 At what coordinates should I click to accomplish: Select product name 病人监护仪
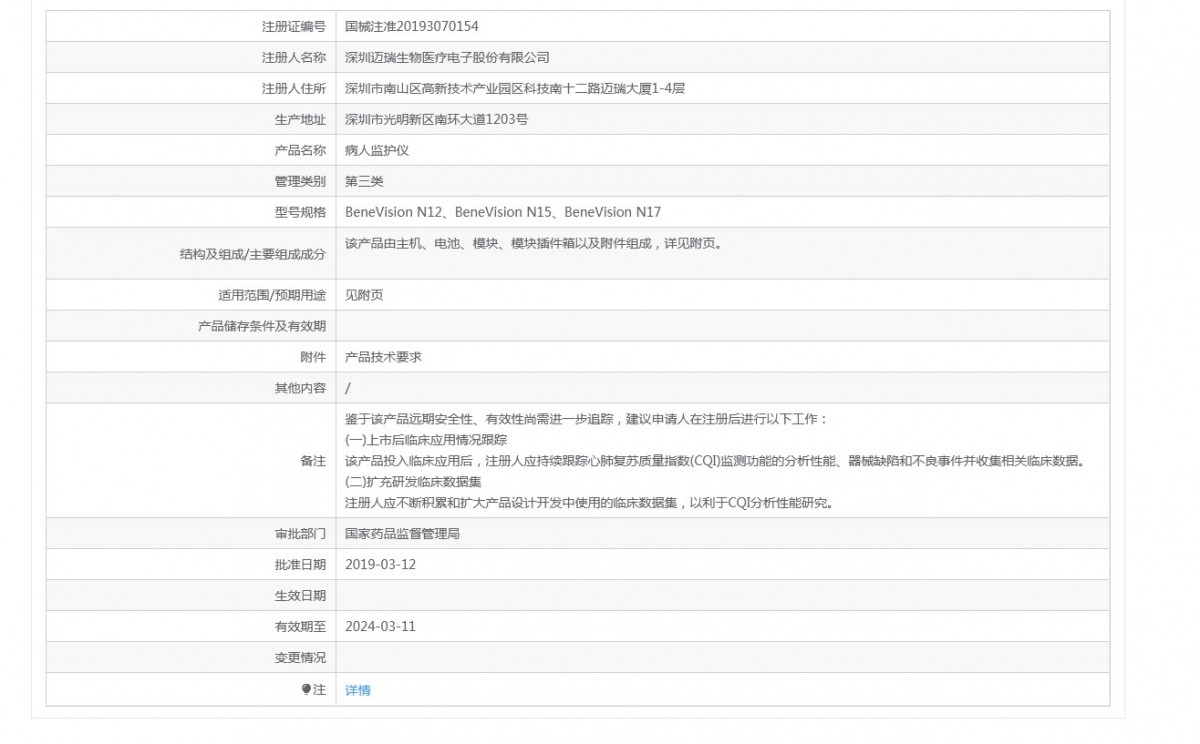377,151
